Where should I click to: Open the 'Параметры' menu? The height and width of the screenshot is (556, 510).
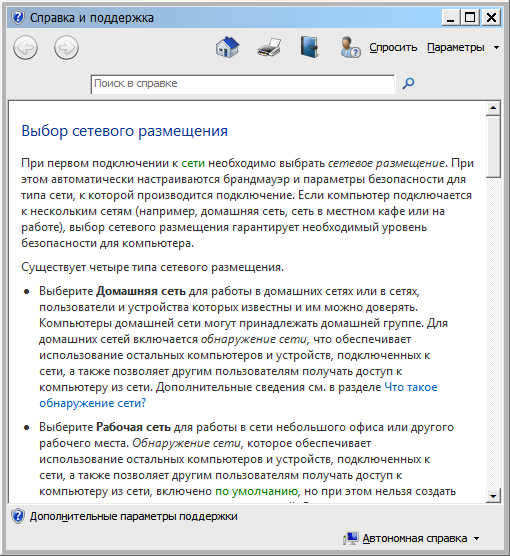456,47
